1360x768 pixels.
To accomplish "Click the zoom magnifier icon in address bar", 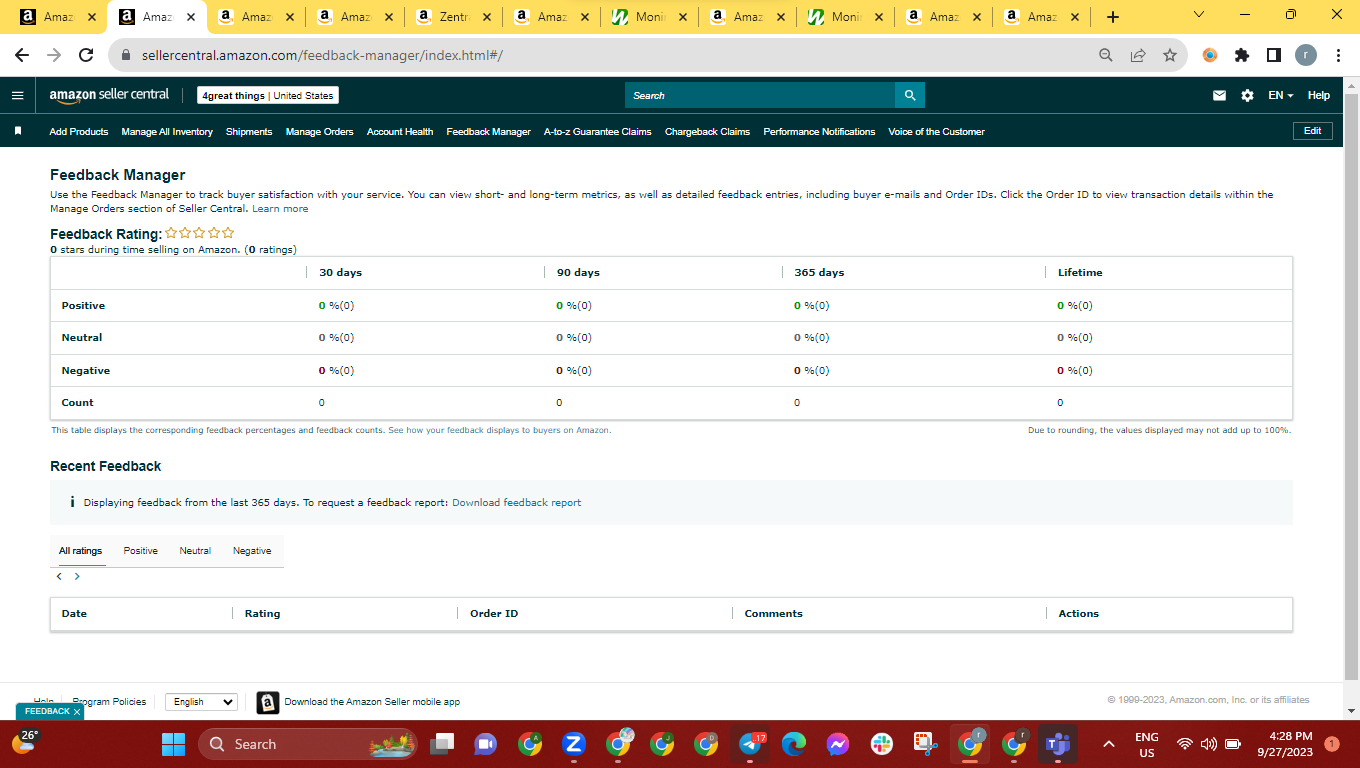I will click(x=1105, y=55).
